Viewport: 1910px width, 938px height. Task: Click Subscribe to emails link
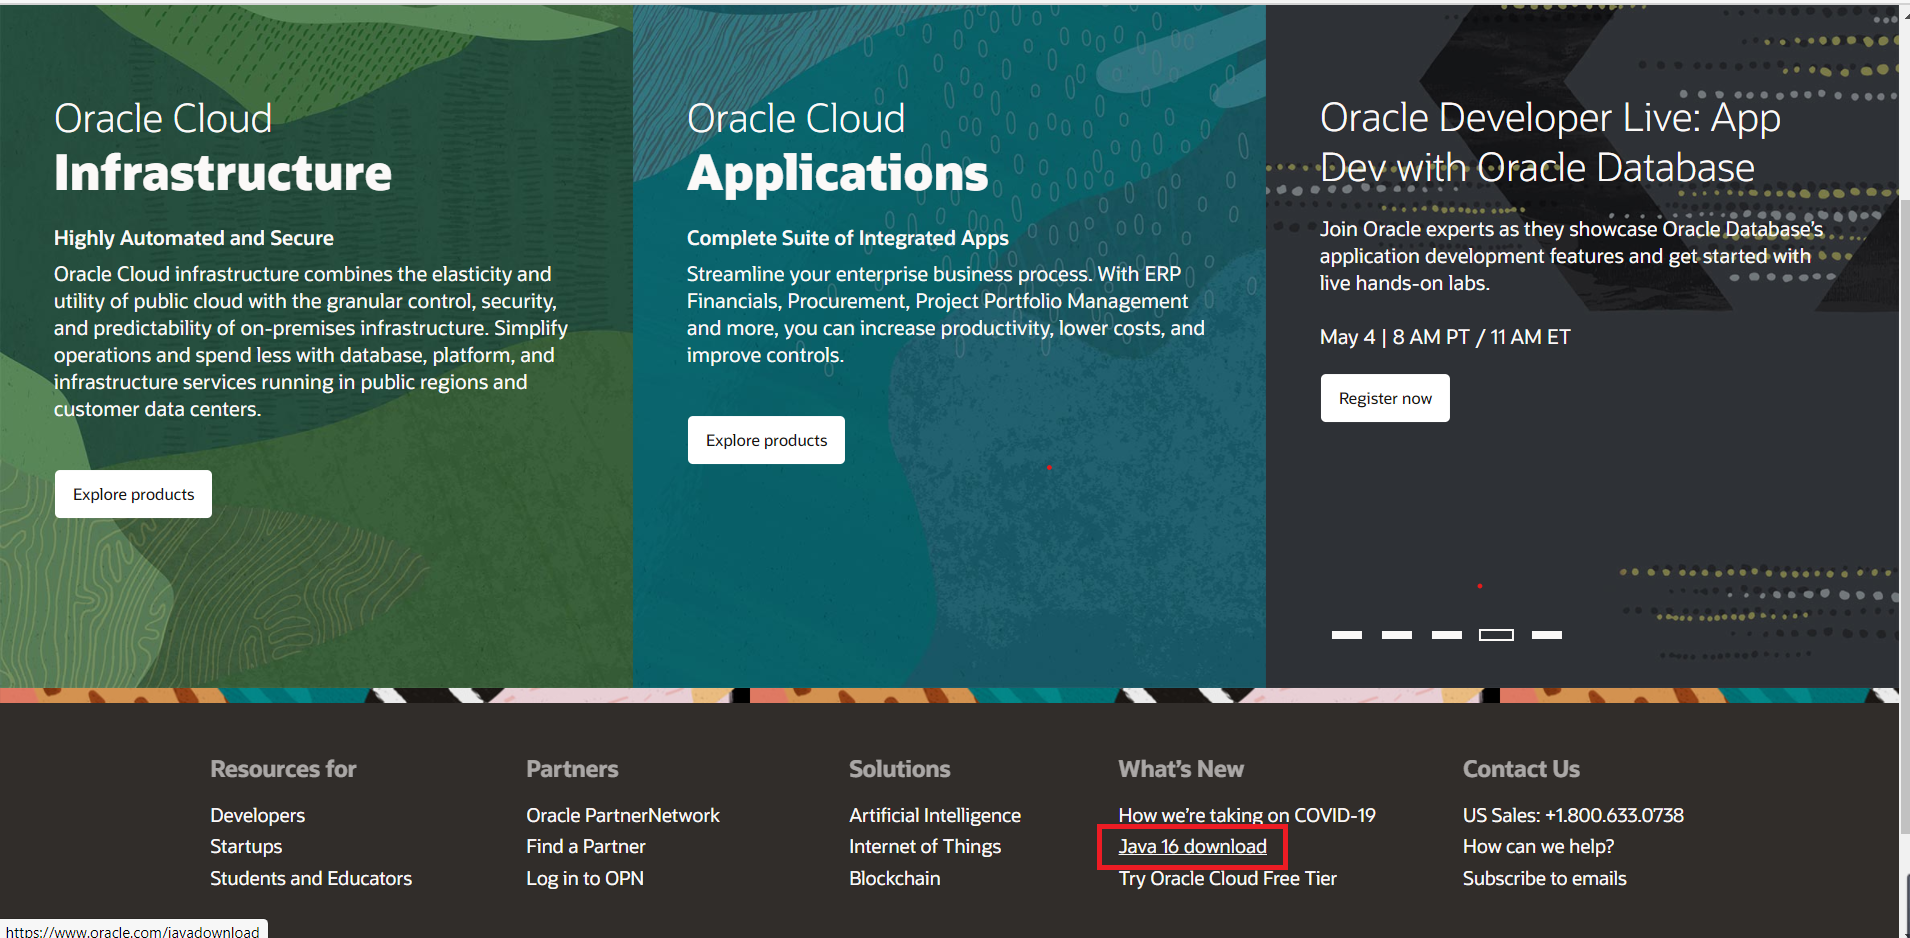coord(1545,878)
